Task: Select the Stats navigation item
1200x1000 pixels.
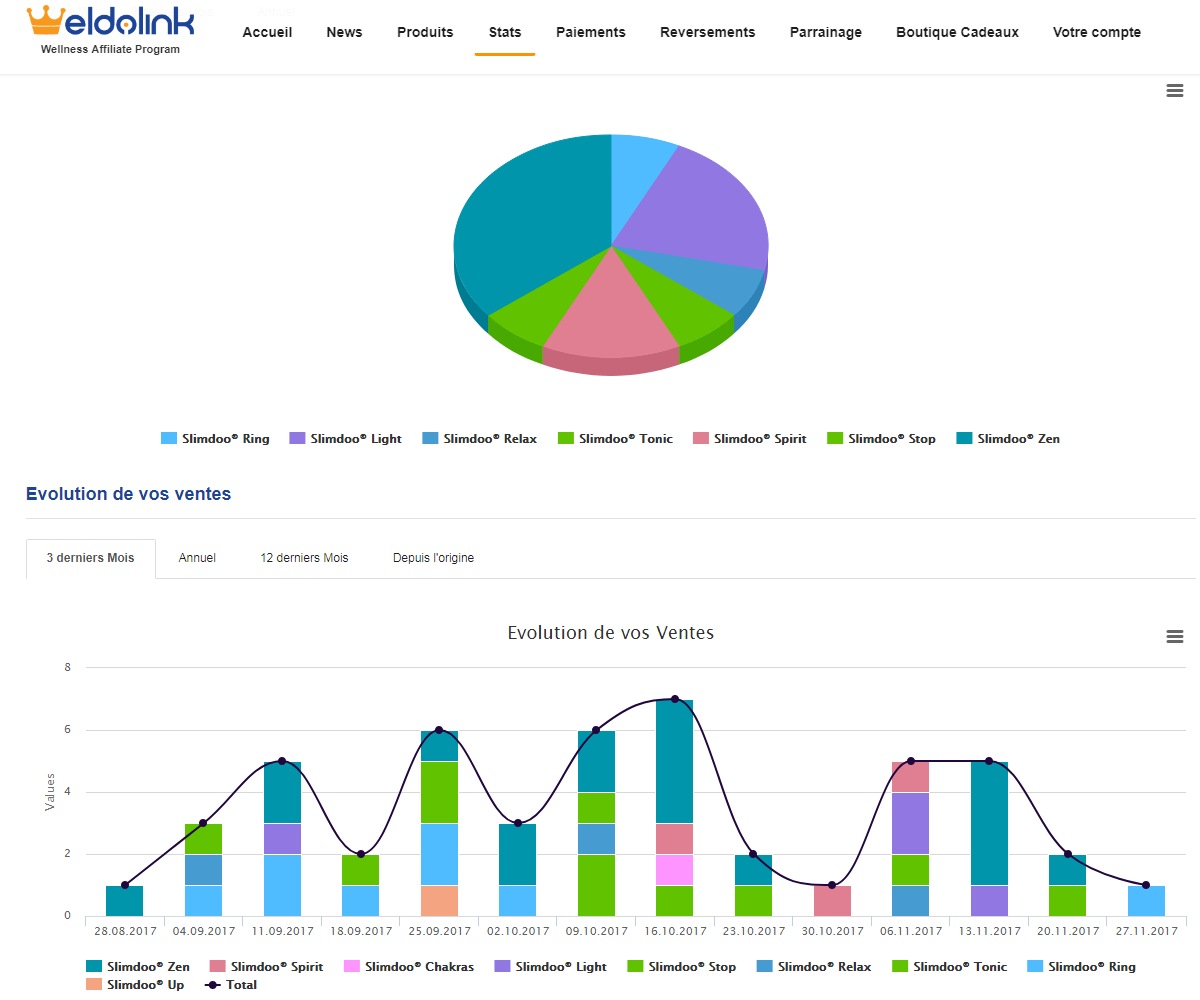Action: click(505, 32)
